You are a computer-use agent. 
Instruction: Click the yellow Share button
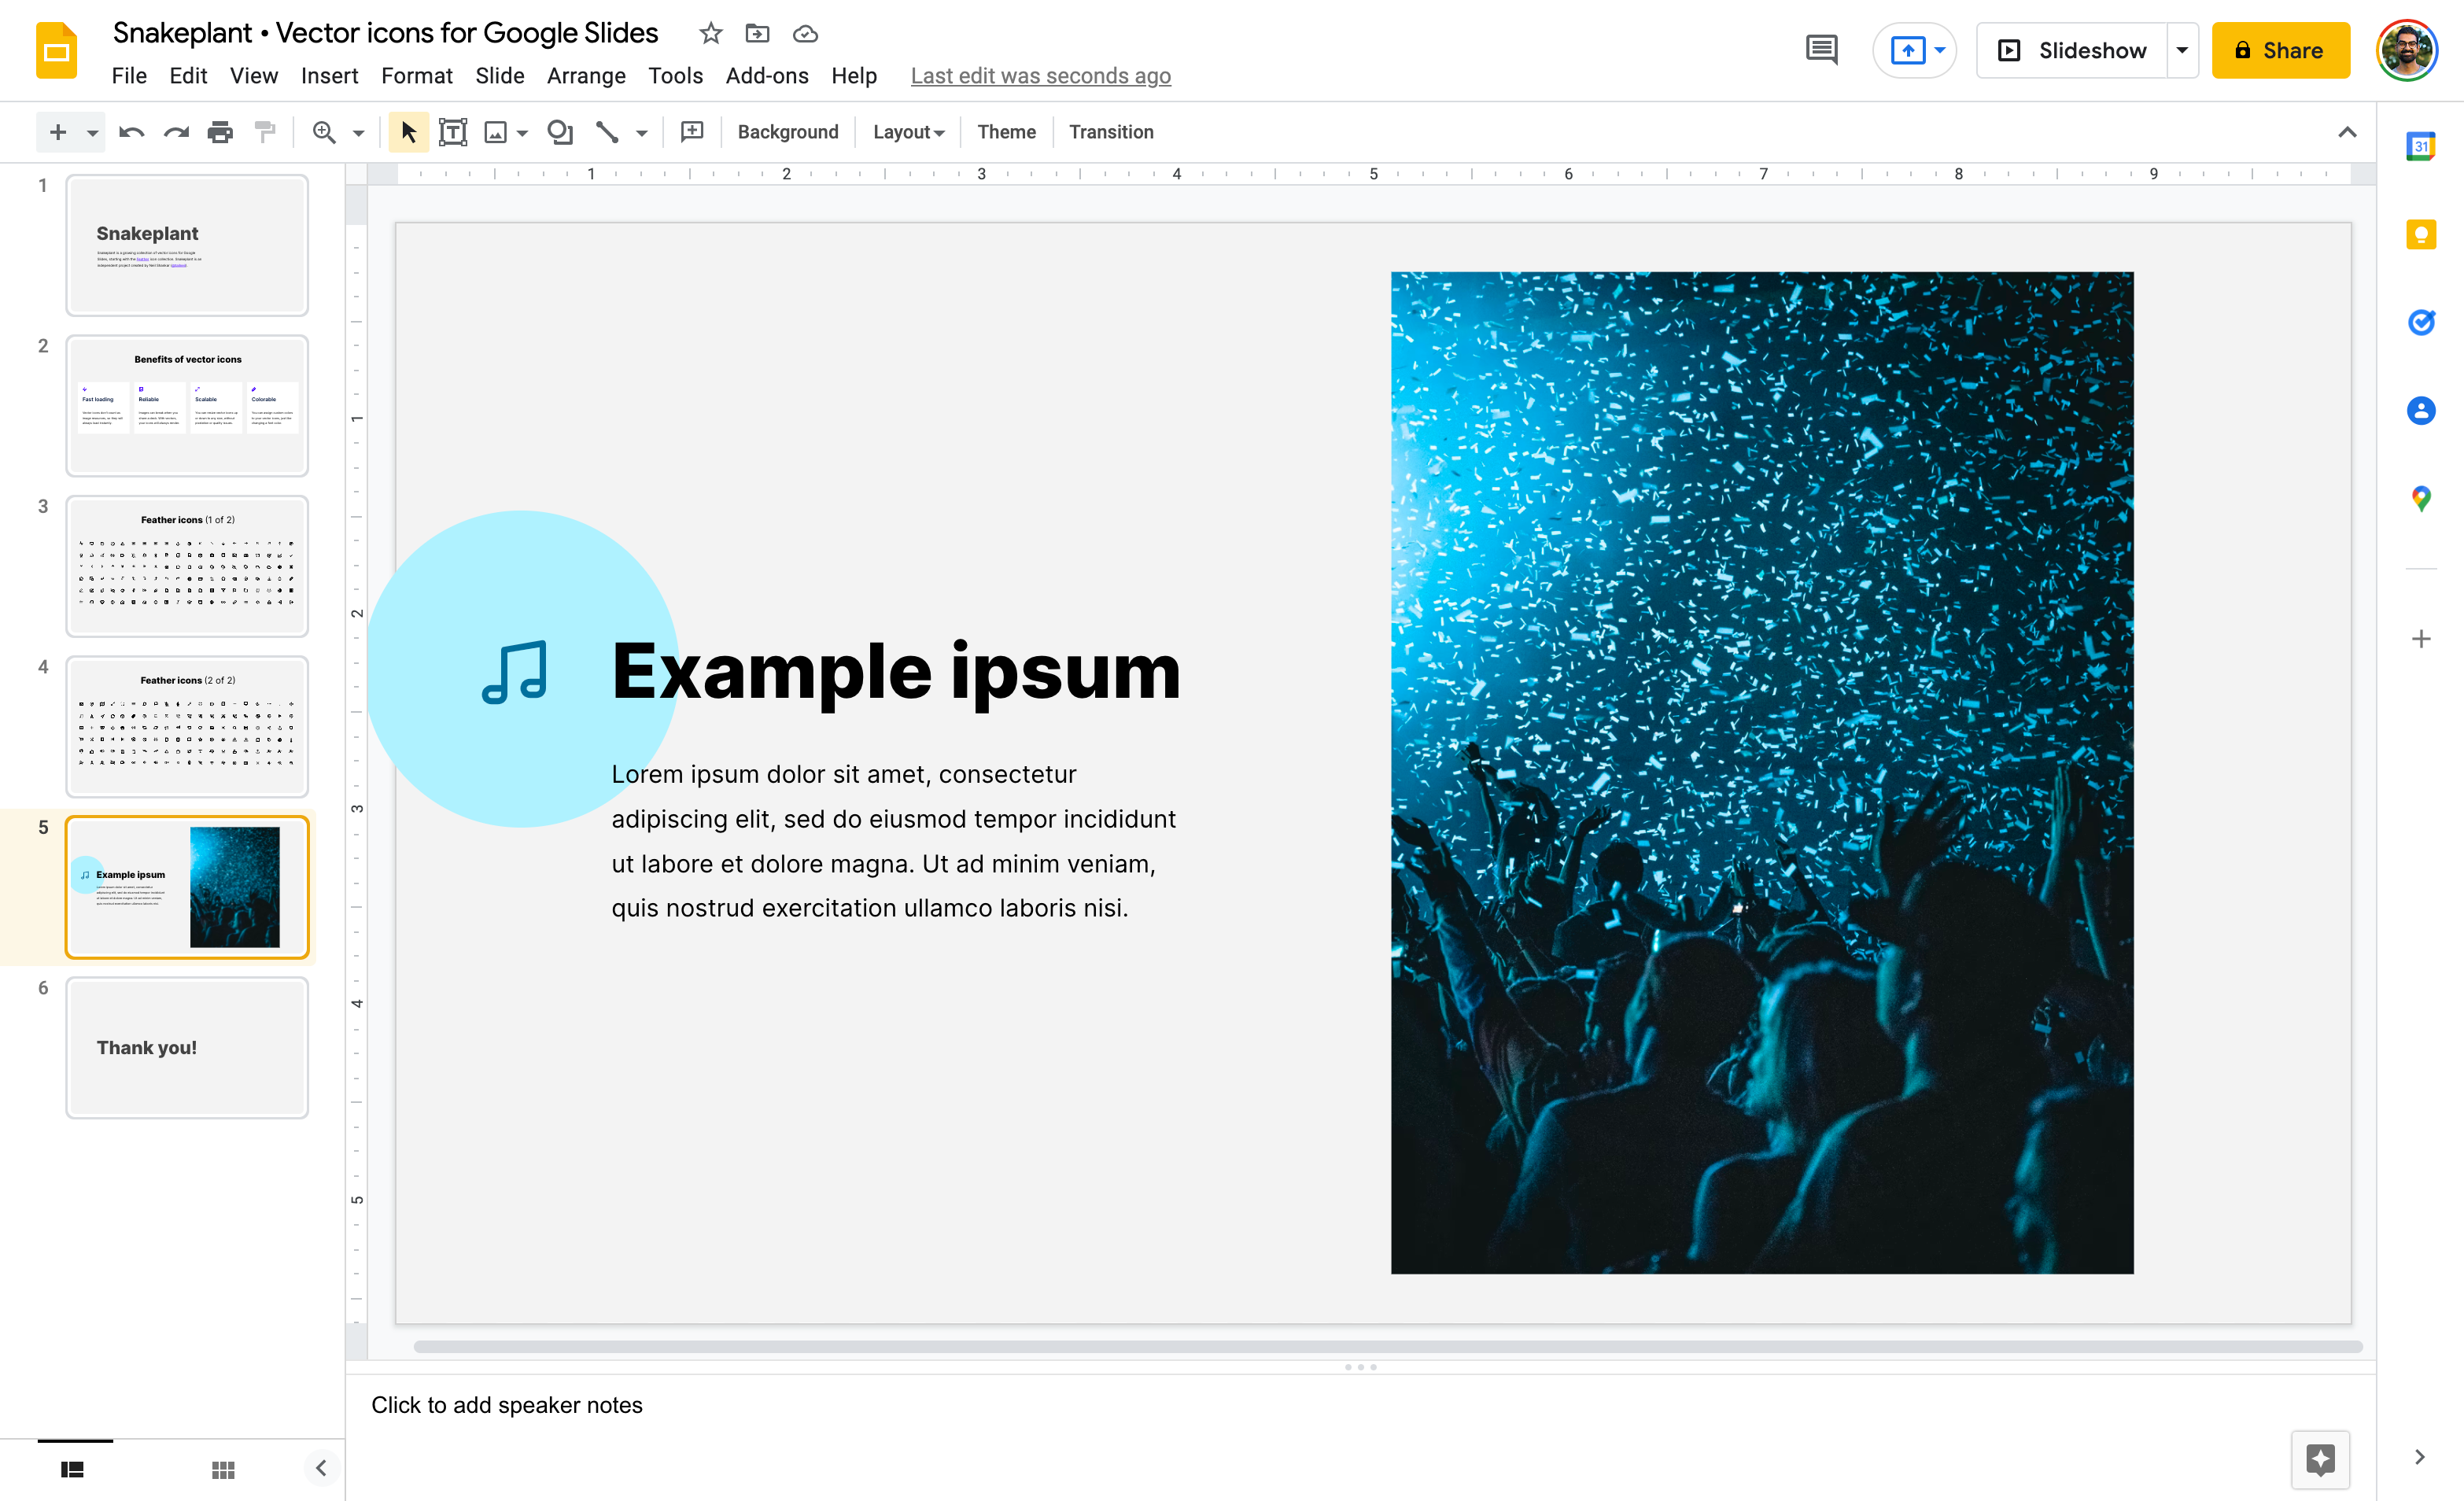coord(2280,50)
